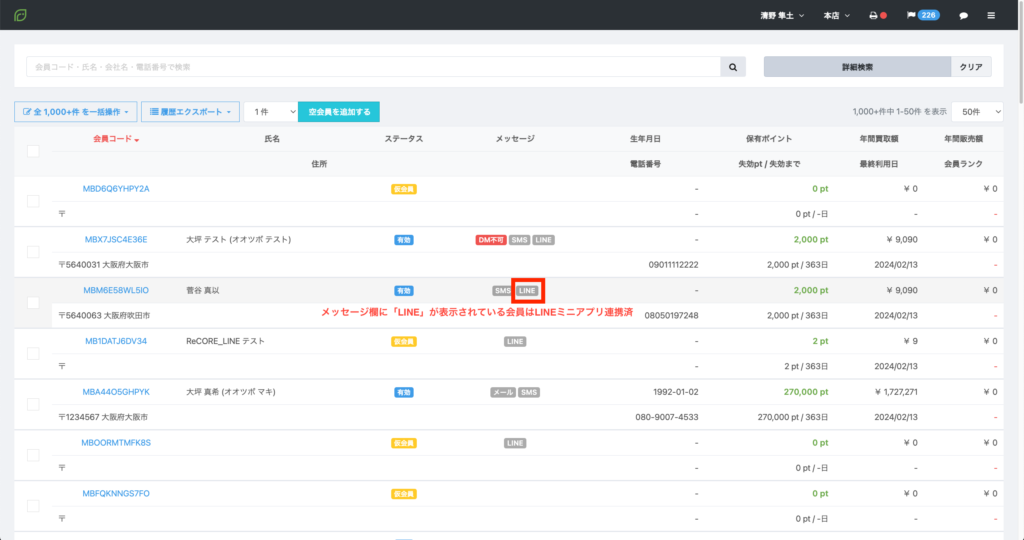Open the 本店 store selector menu
1024x540 pixels.
tap(836, 16)
